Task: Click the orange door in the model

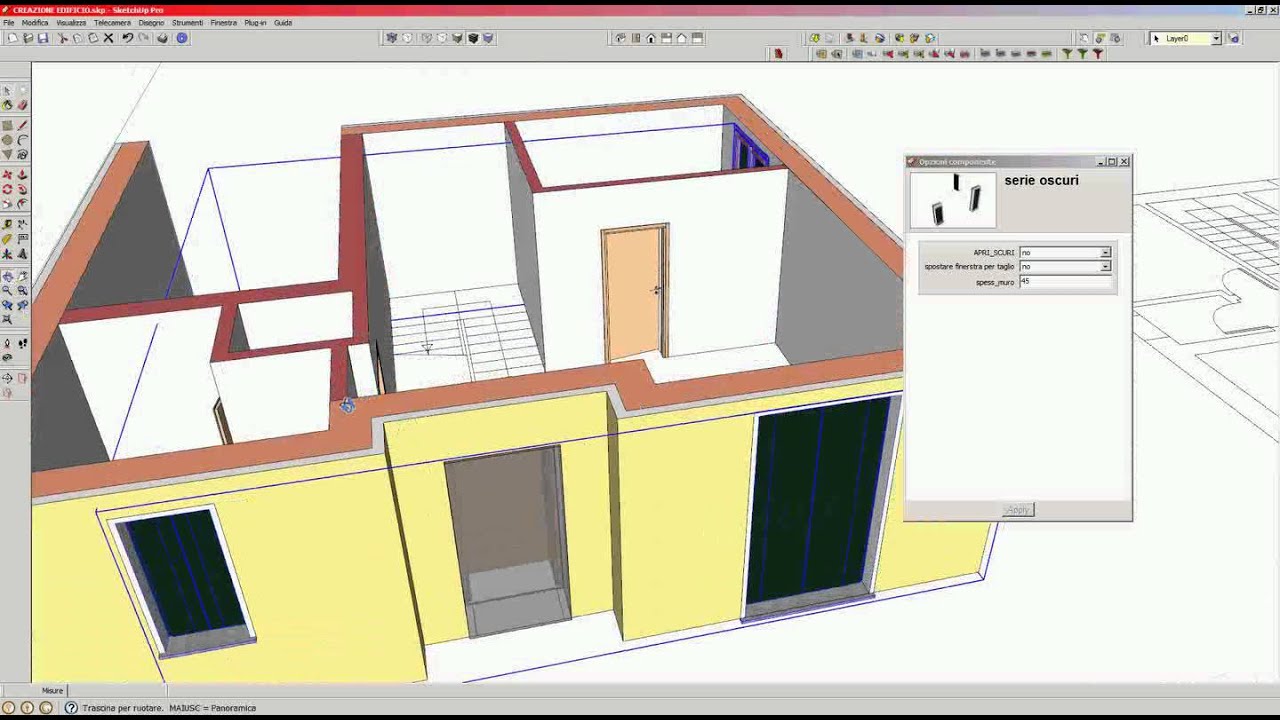Action: tap(635, 292)
